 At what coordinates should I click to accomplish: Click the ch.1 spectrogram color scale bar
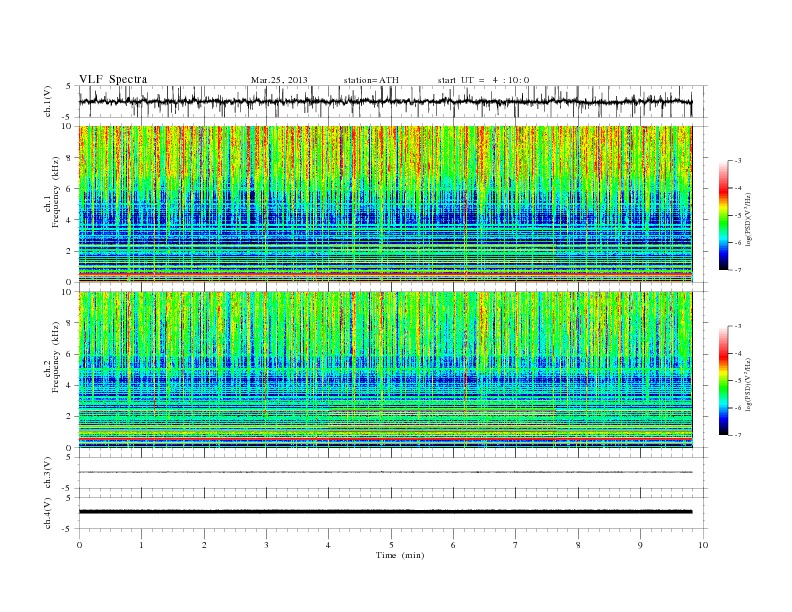click(723, 215)
